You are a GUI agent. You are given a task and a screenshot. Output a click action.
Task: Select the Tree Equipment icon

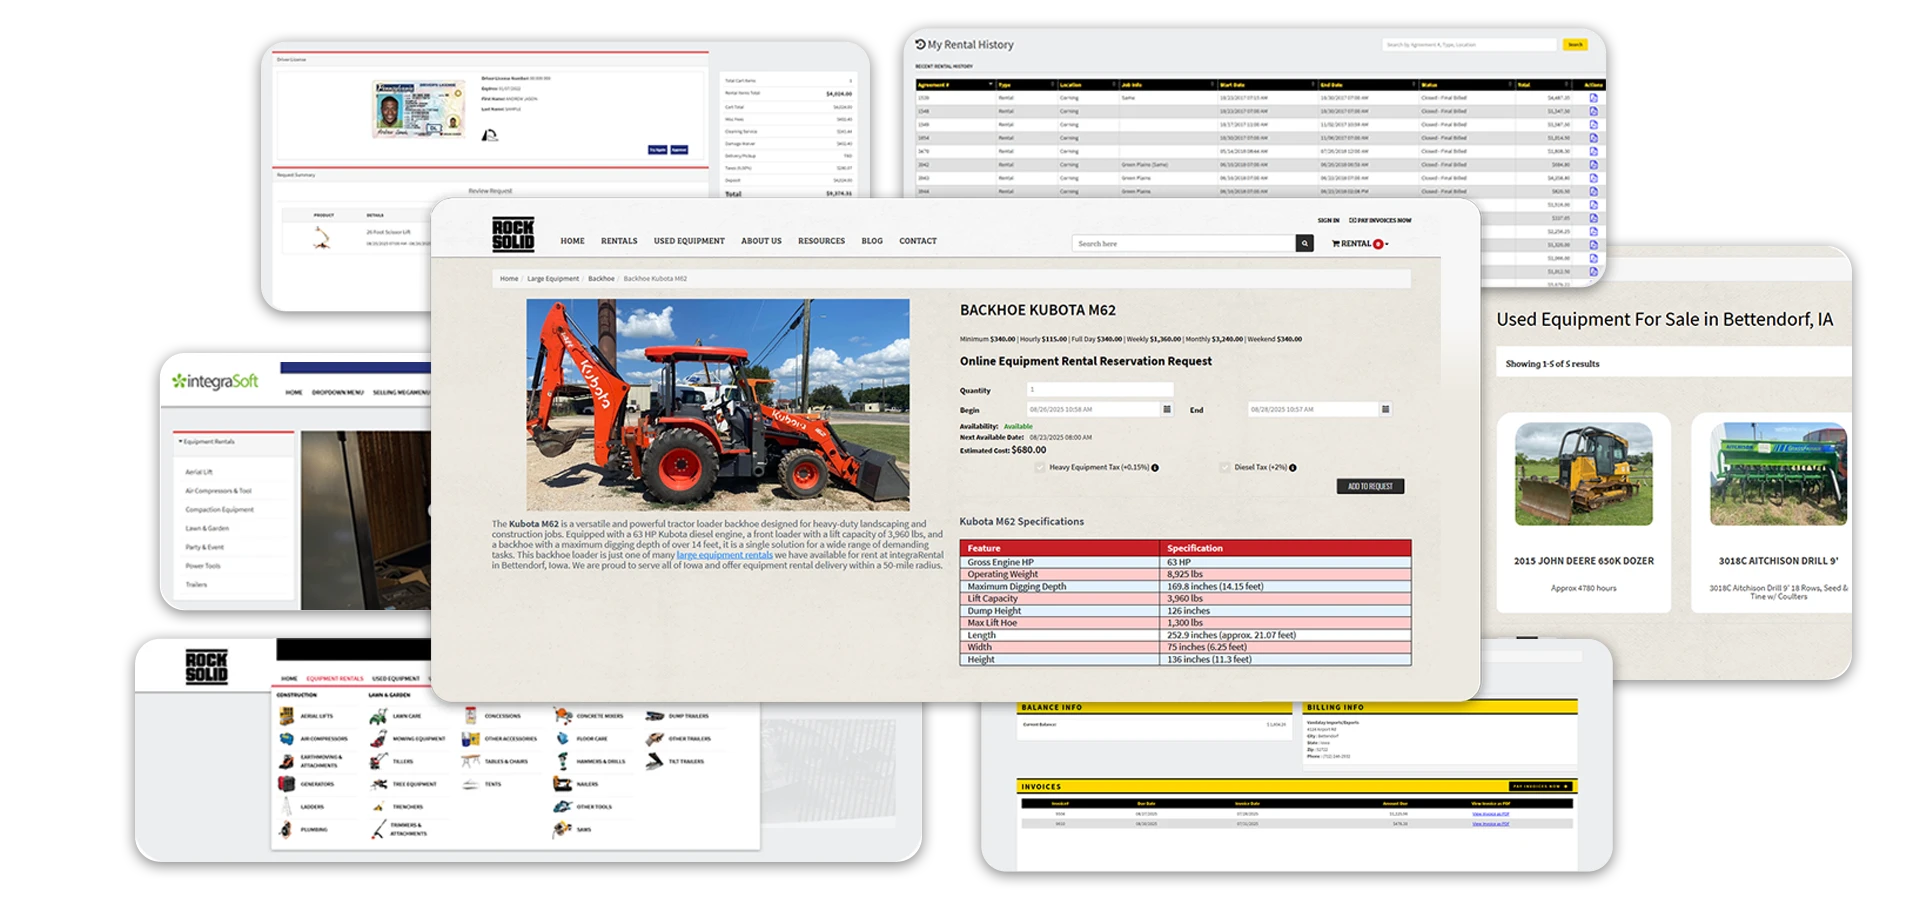pyautogui.click(x=378, y=784)
